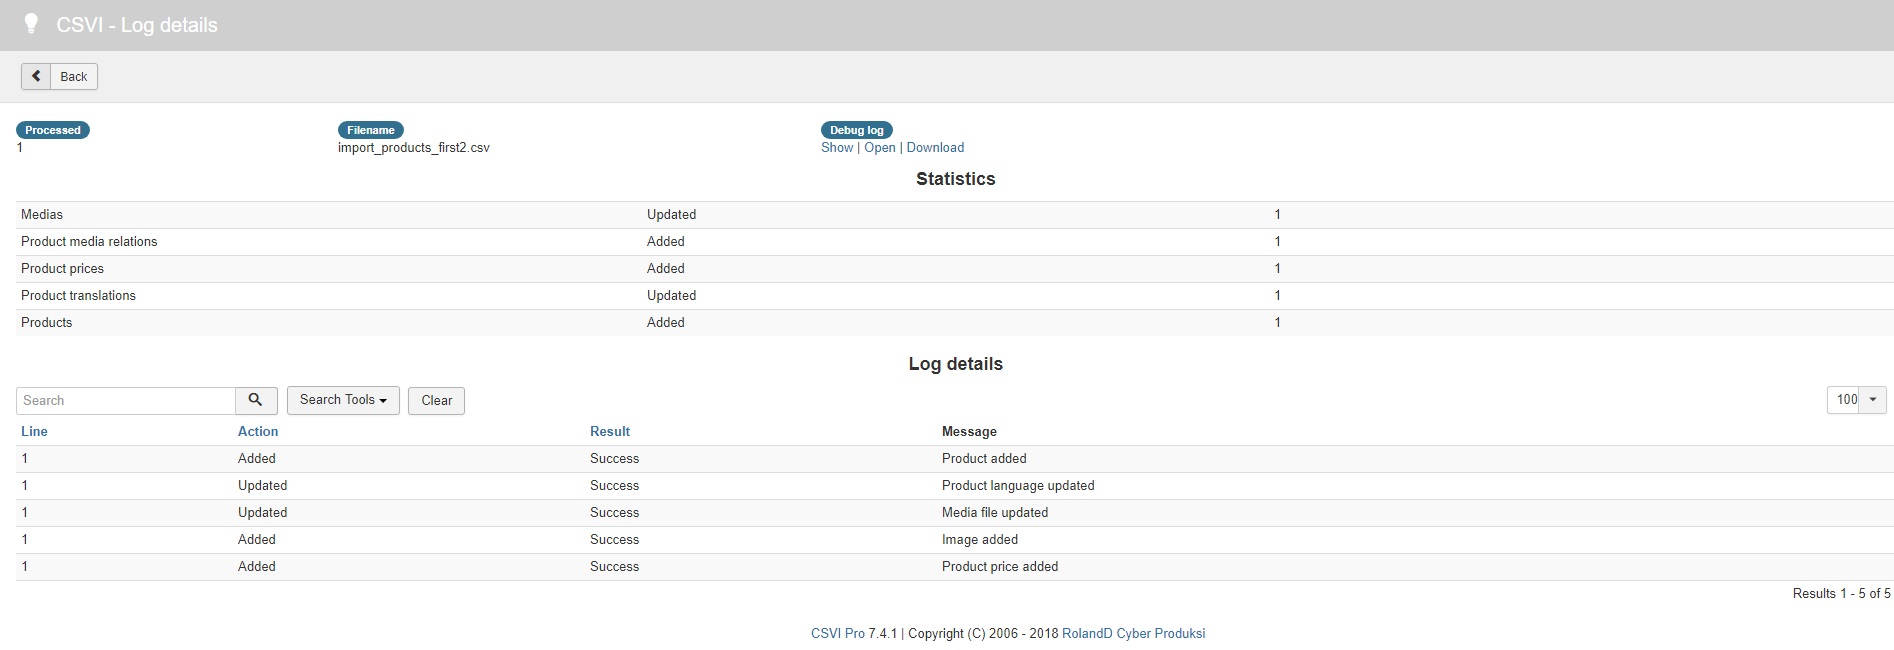1894x650 pixels.
Task: Open the 100 results limit dropdown
Action: point(1856,399)
